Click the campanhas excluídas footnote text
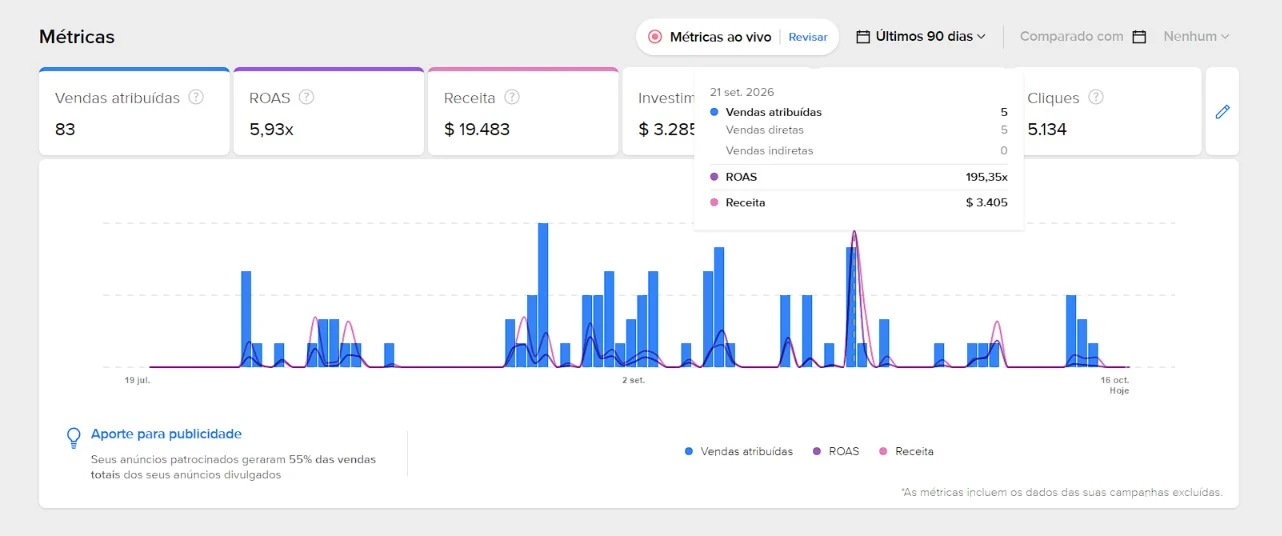 pyautogui.click(x=1061, y=493)
